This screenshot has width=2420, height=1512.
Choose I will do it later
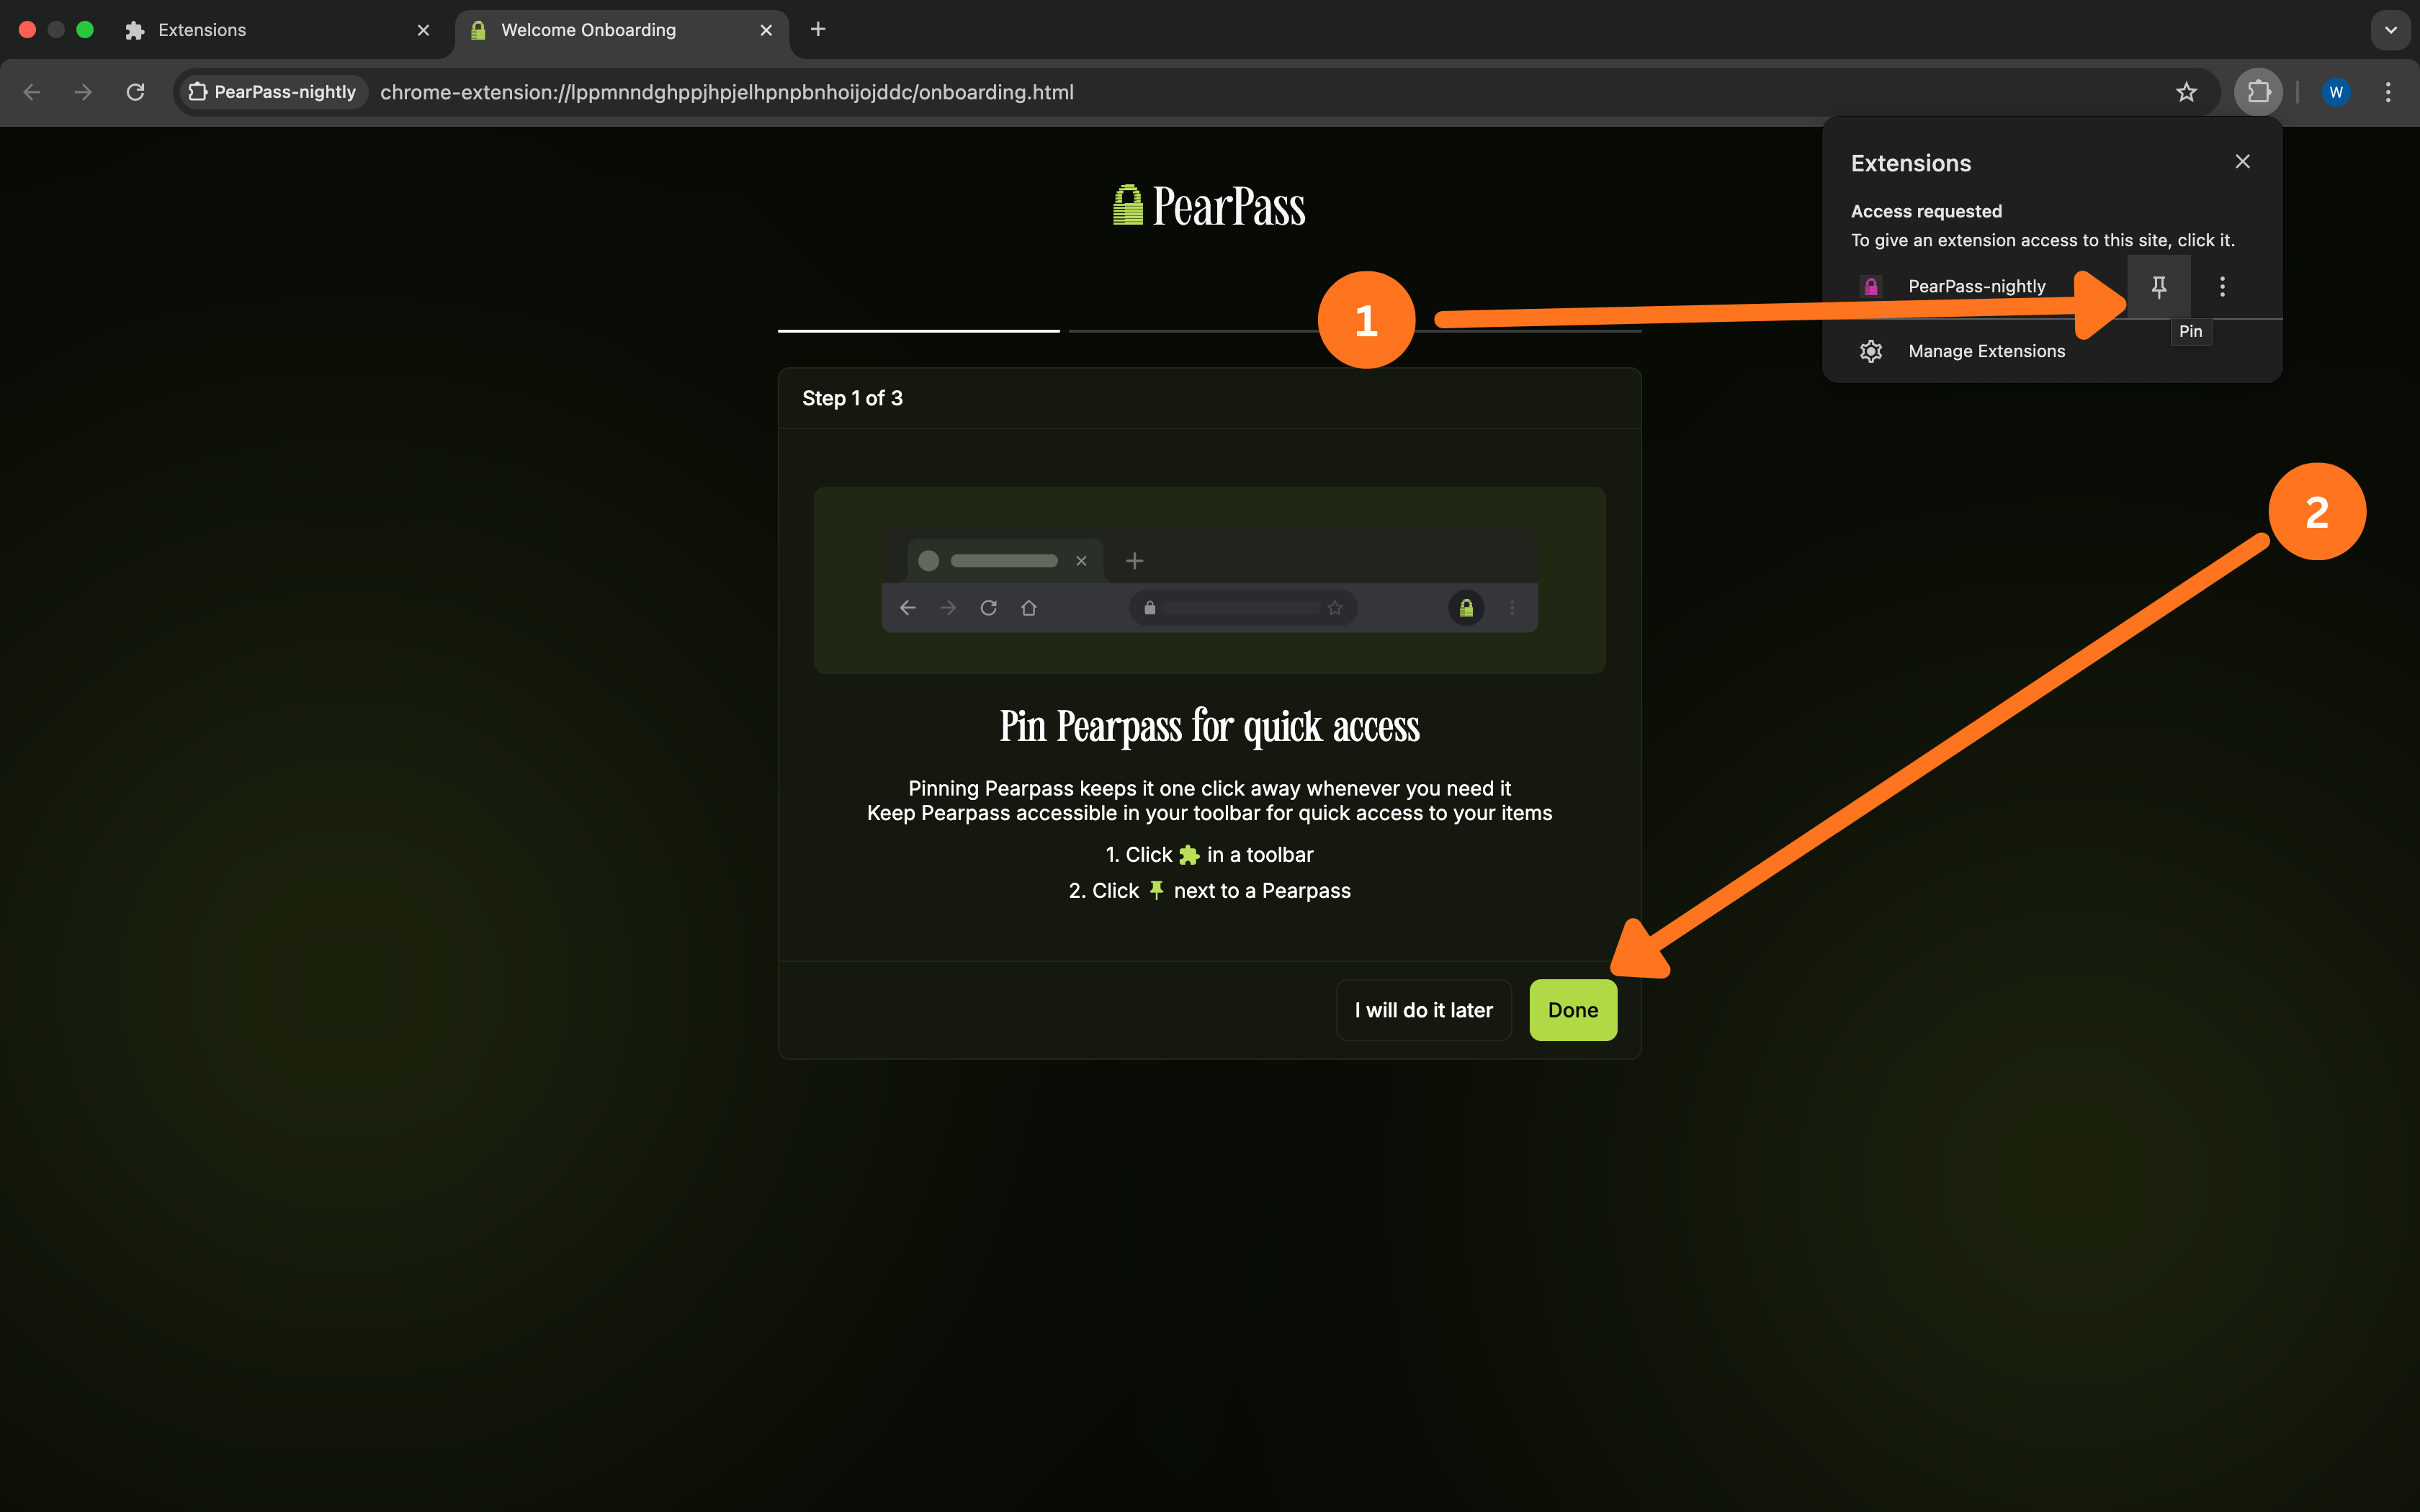(1423, 1010)
